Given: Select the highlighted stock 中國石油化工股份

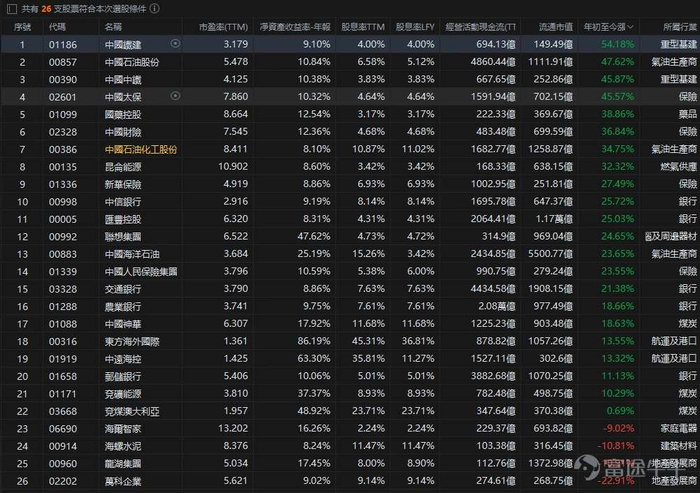Looking at the screenshot, I should tap(141, 150).
